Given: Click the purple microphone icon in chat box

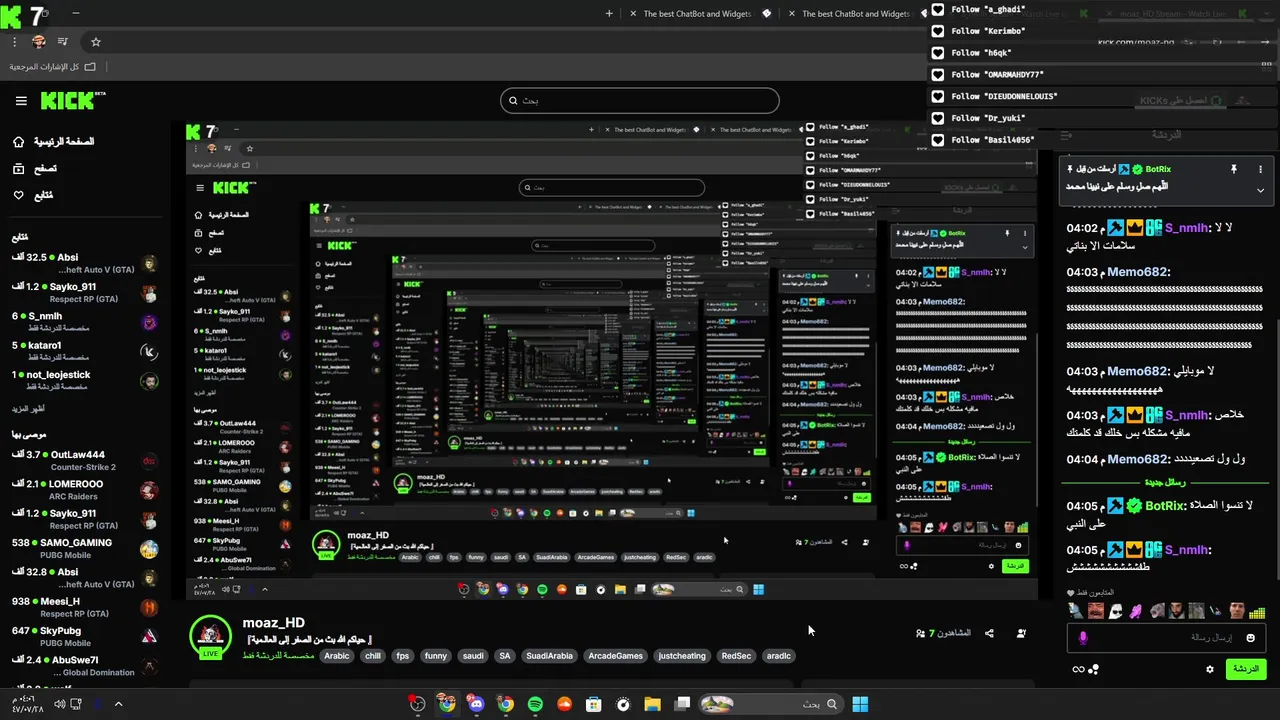Looking at the screenshot, I should coord(1082,638).
